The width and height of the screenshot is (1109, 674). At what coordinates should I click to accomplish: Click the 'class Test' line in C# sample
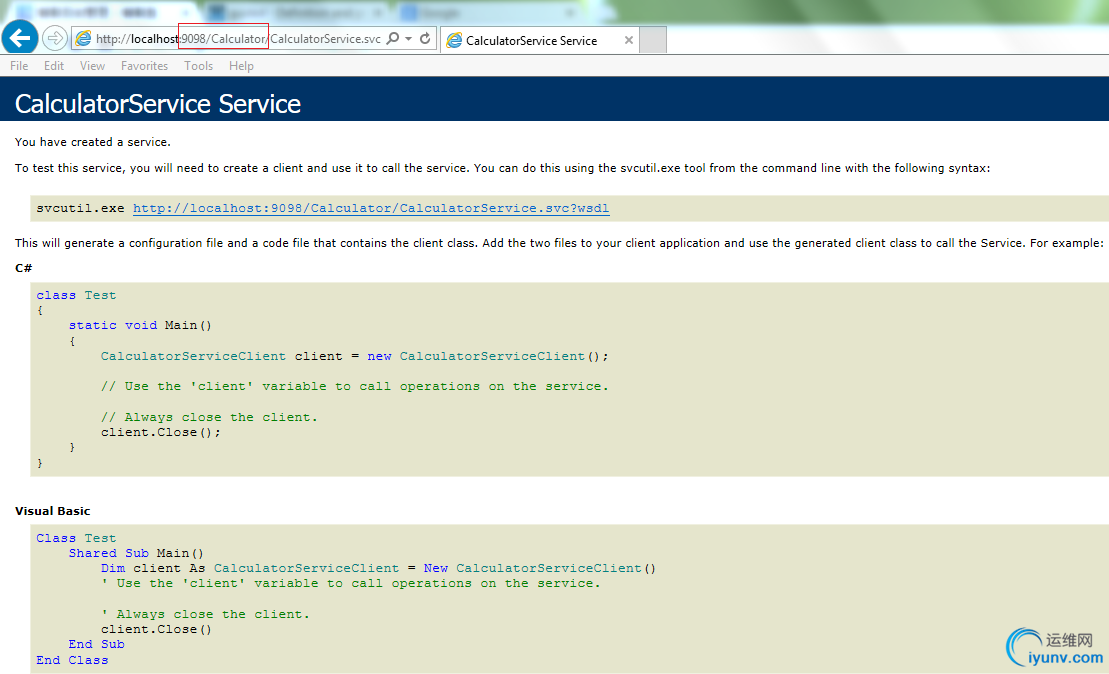click(76, 295)
